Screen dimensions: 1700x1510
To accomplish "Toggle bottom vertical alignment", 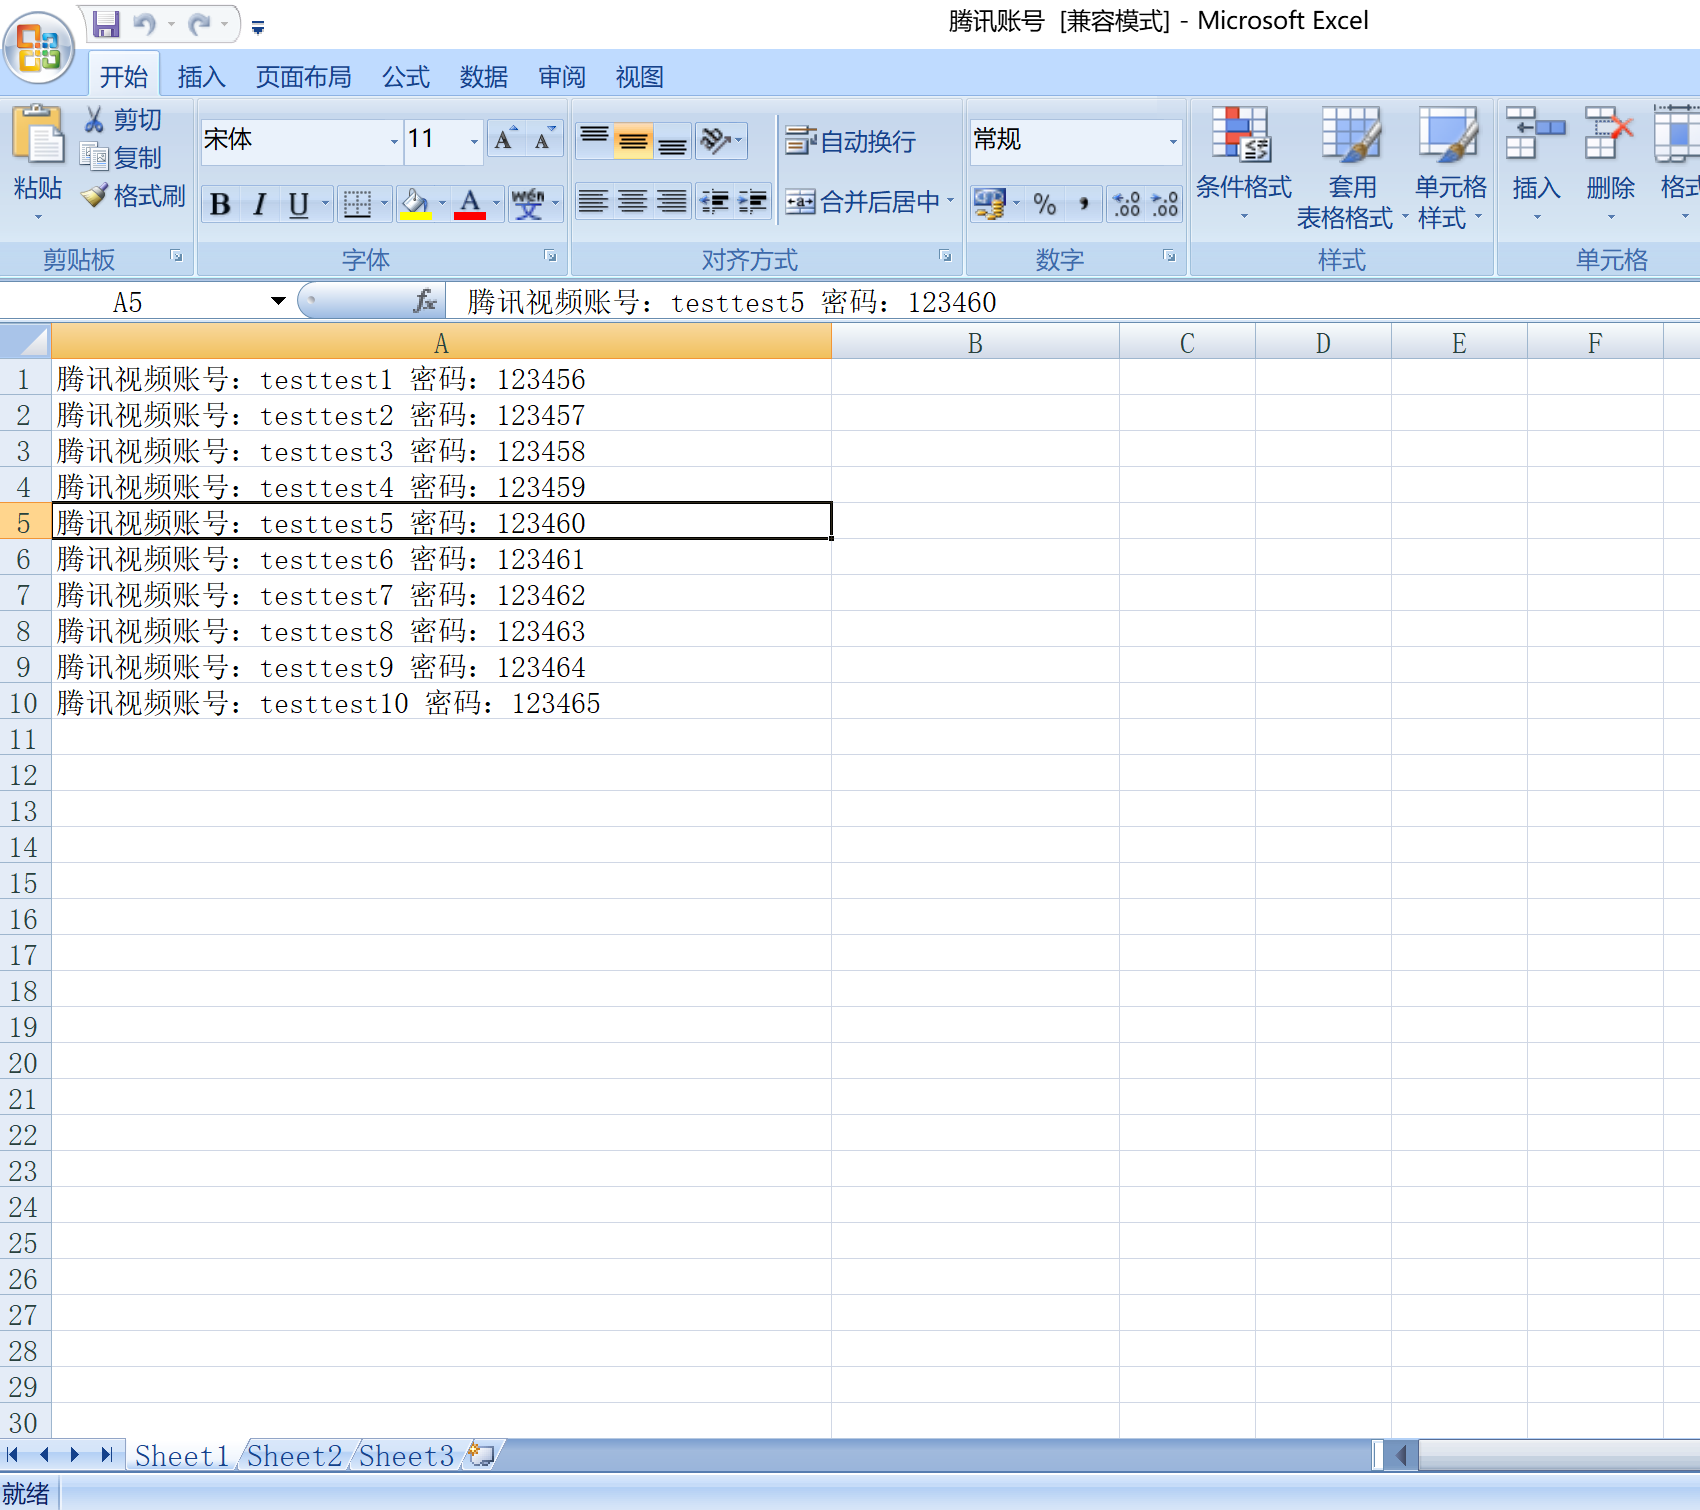I will tap(672, 140).
